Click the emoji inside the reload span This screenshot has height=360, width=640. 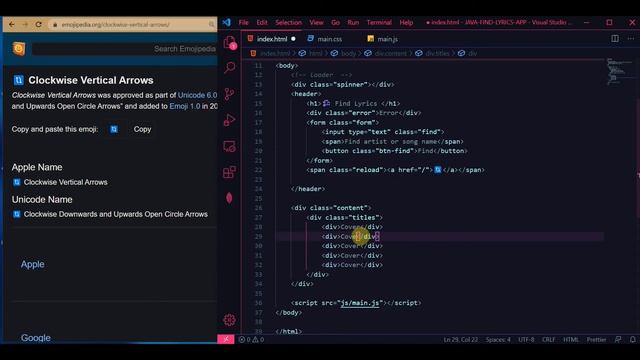pyautogui.click(x=438, y=170)
